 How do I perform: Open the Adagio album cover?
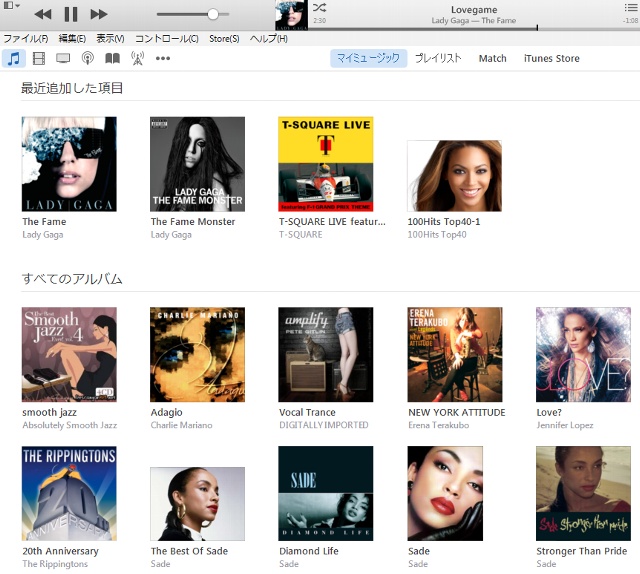pyautogui.click(x=198, y=355)
